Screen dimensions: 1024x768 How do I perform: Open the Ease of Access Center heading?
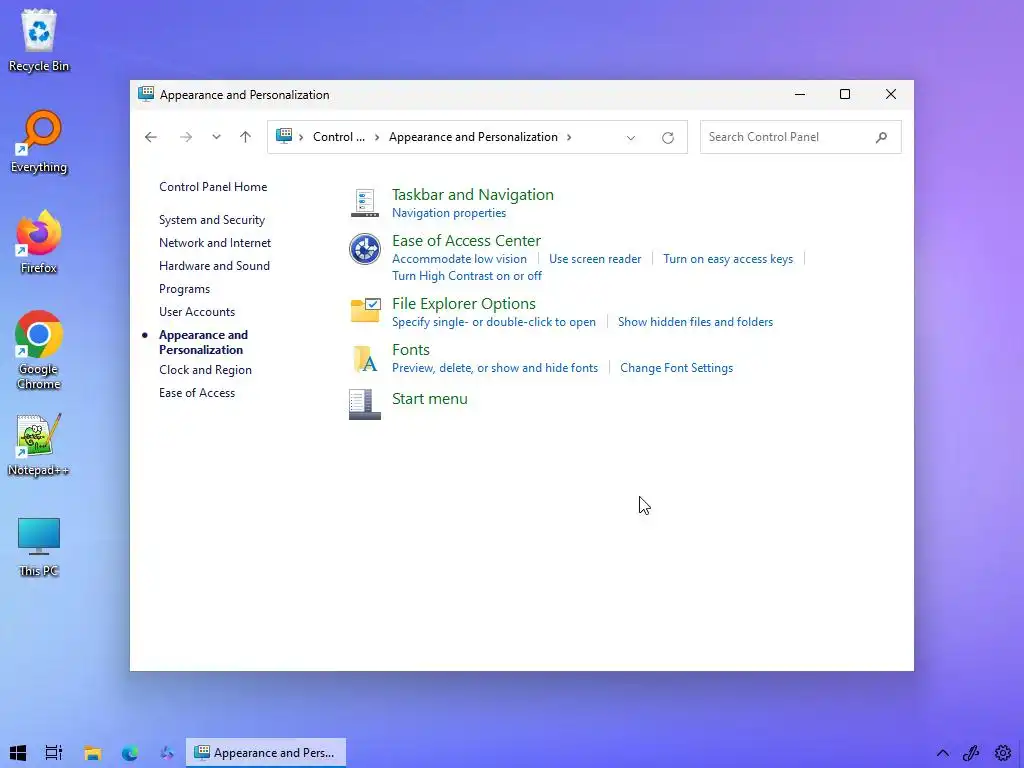click(x=466, y=240)
